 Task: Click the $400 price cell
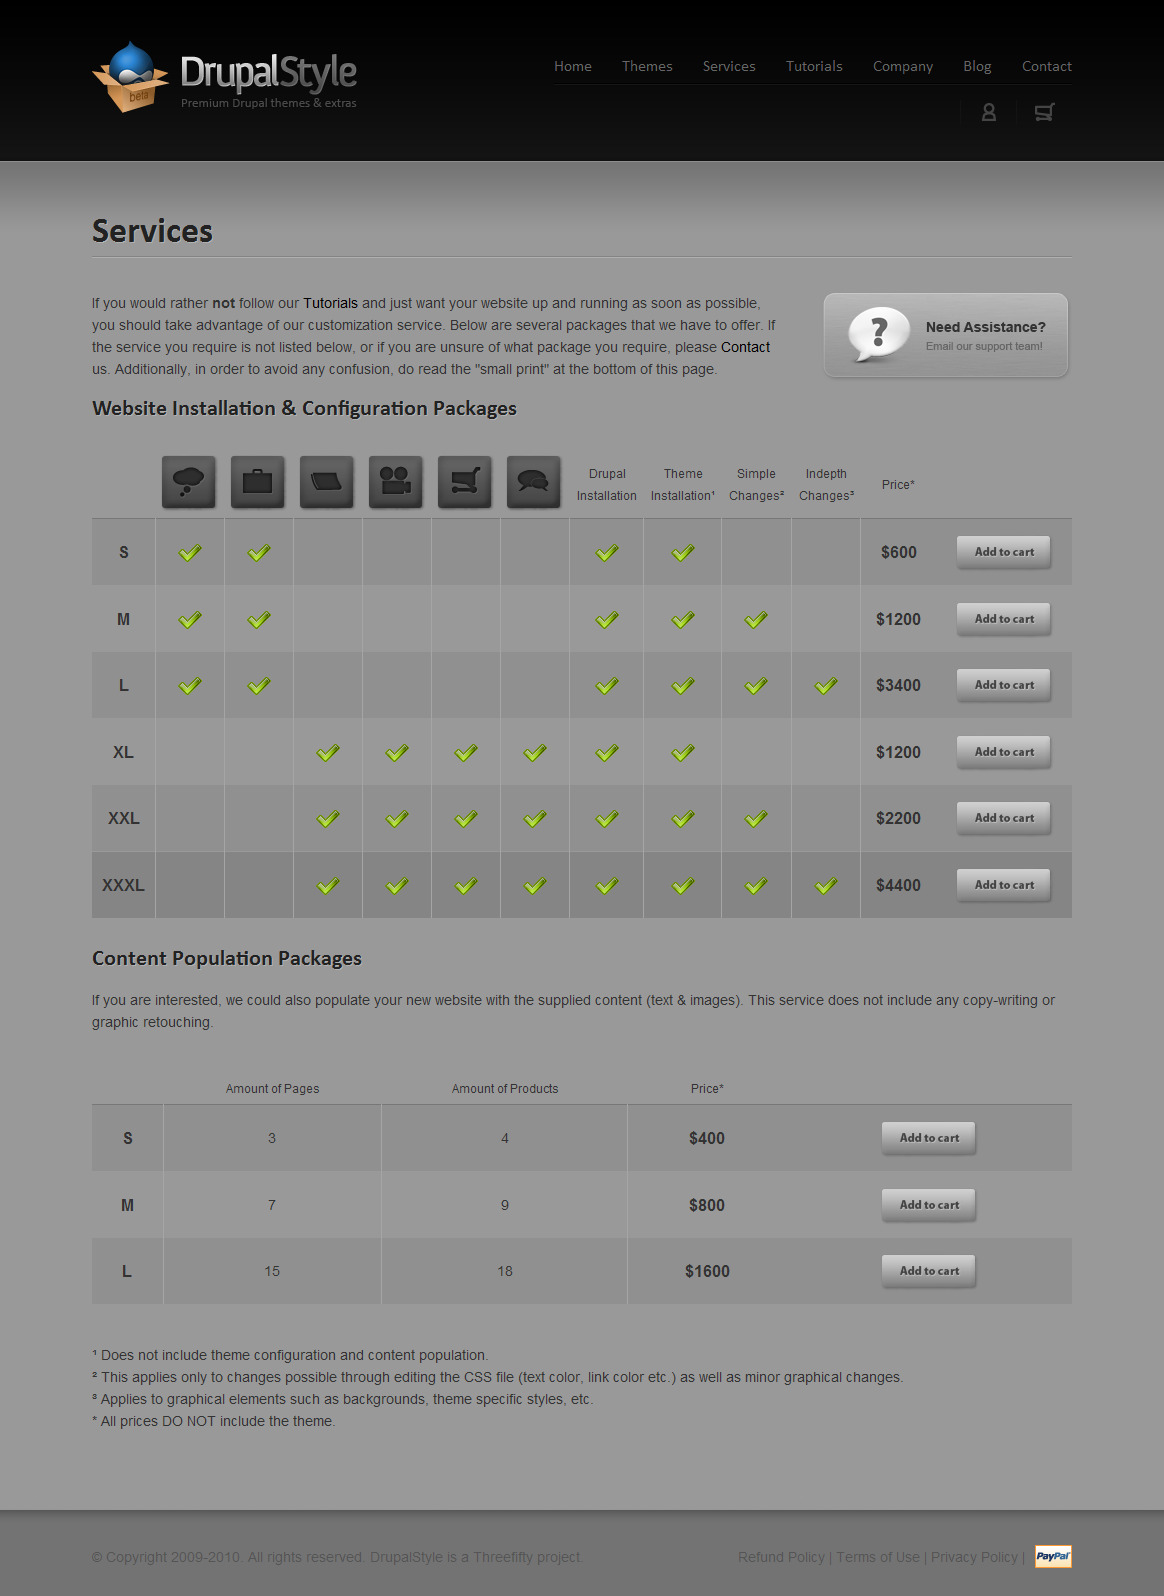point(707,1138)
